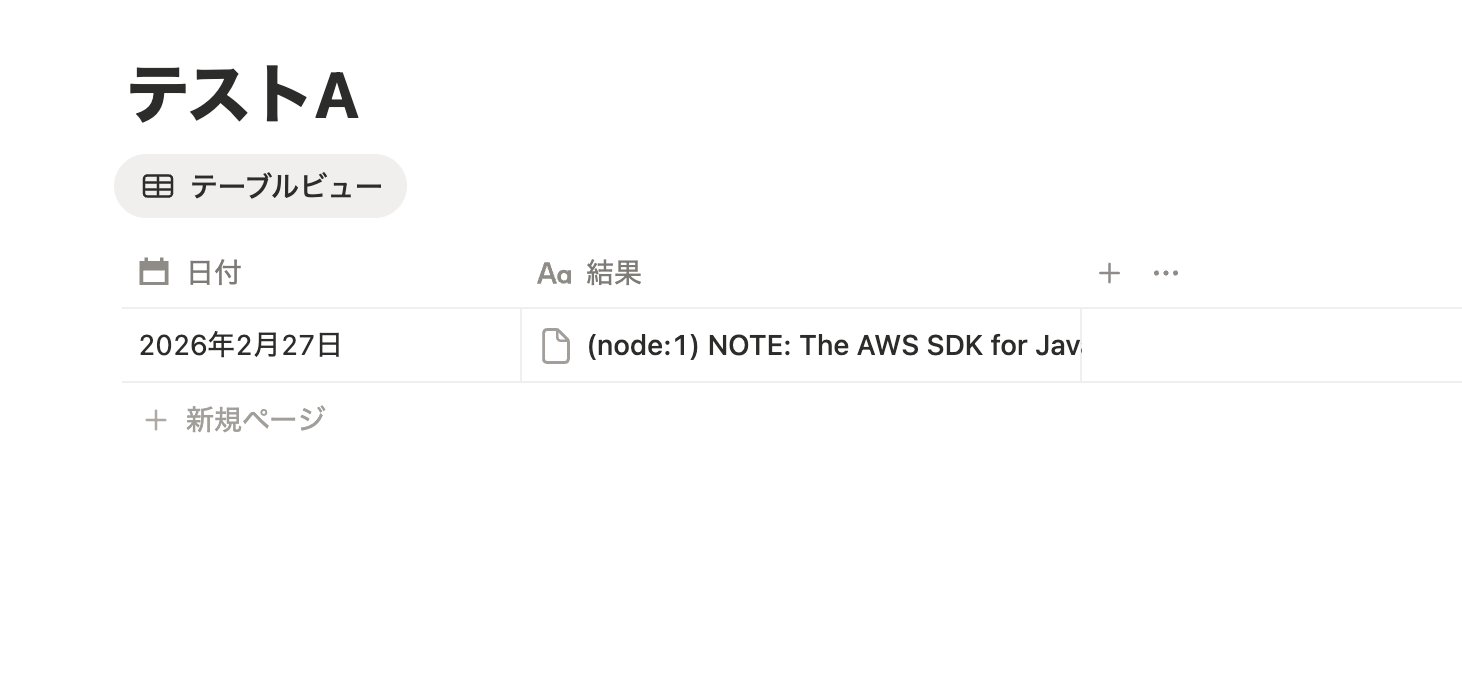
Task: Click the empty cell right of 結果 column
Action: tap(1270, 345)
